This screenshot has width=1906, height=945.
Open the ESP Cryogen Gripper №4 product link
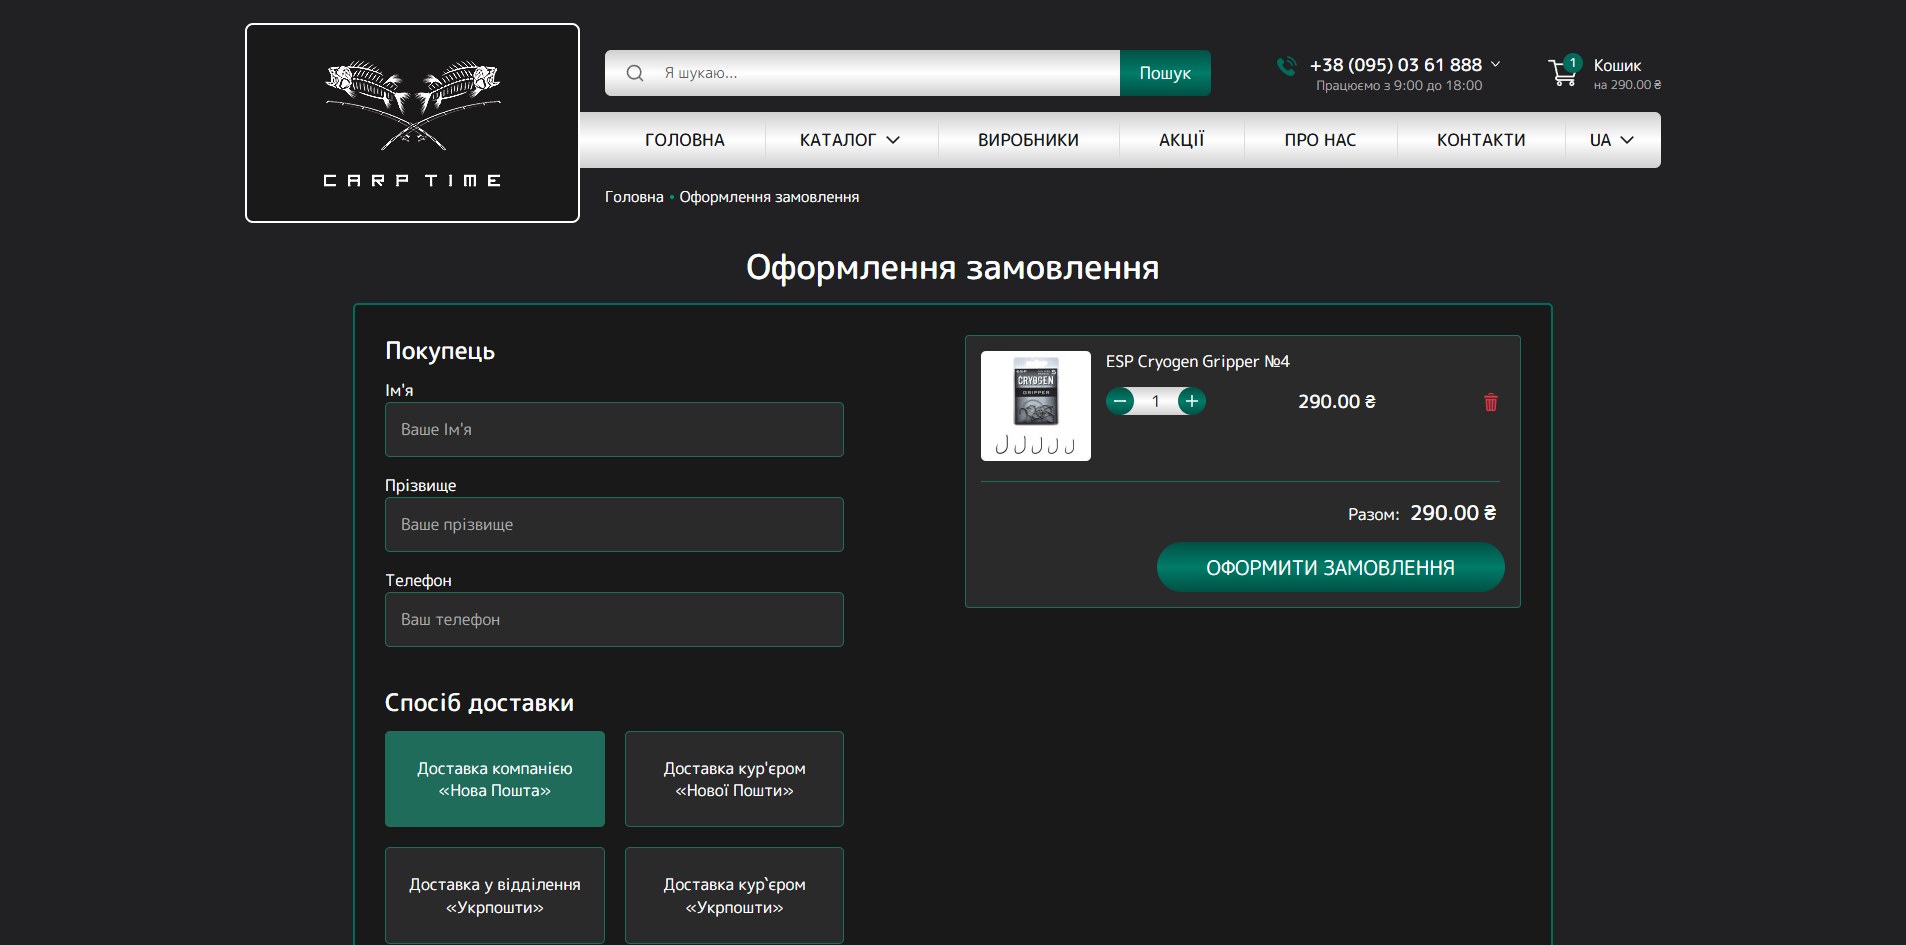pyautogui.click(x=1197, y=361)
